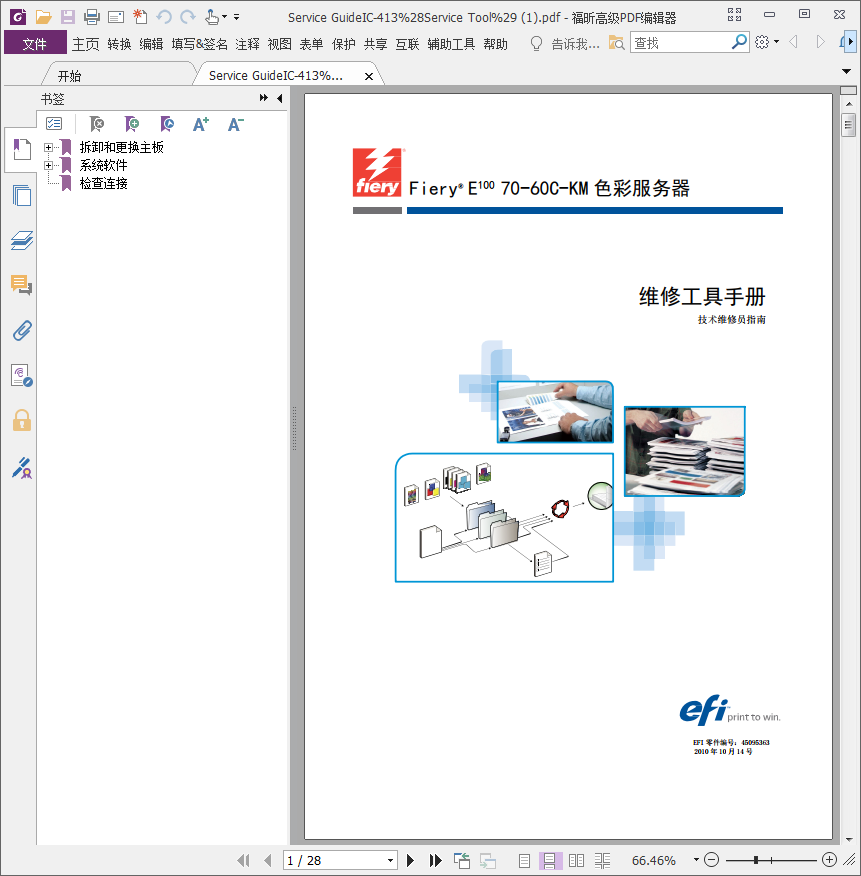Open the 帮助 ribbon tab
The width and height of the screenshot is (861, 876).
click(496, 44)
